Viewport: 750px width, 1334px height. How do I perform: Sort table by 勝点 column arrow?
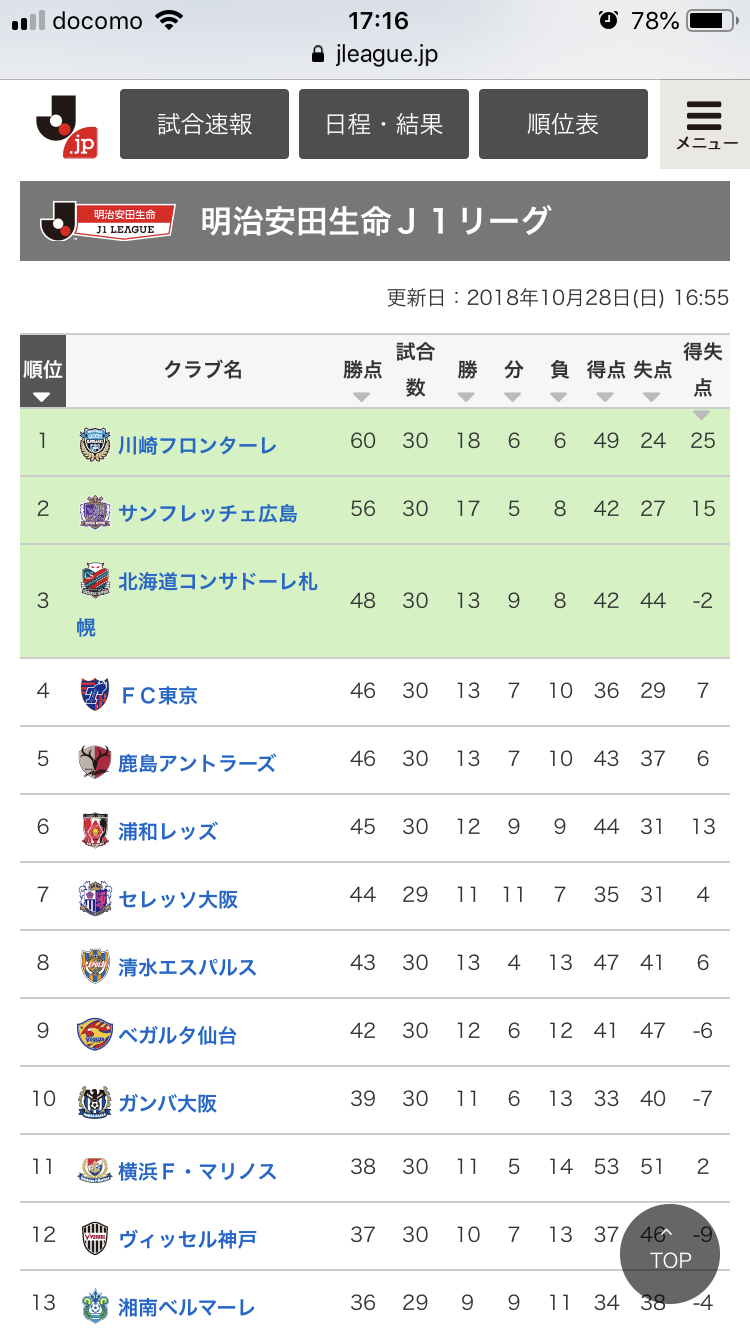click(x=362, y=396)
